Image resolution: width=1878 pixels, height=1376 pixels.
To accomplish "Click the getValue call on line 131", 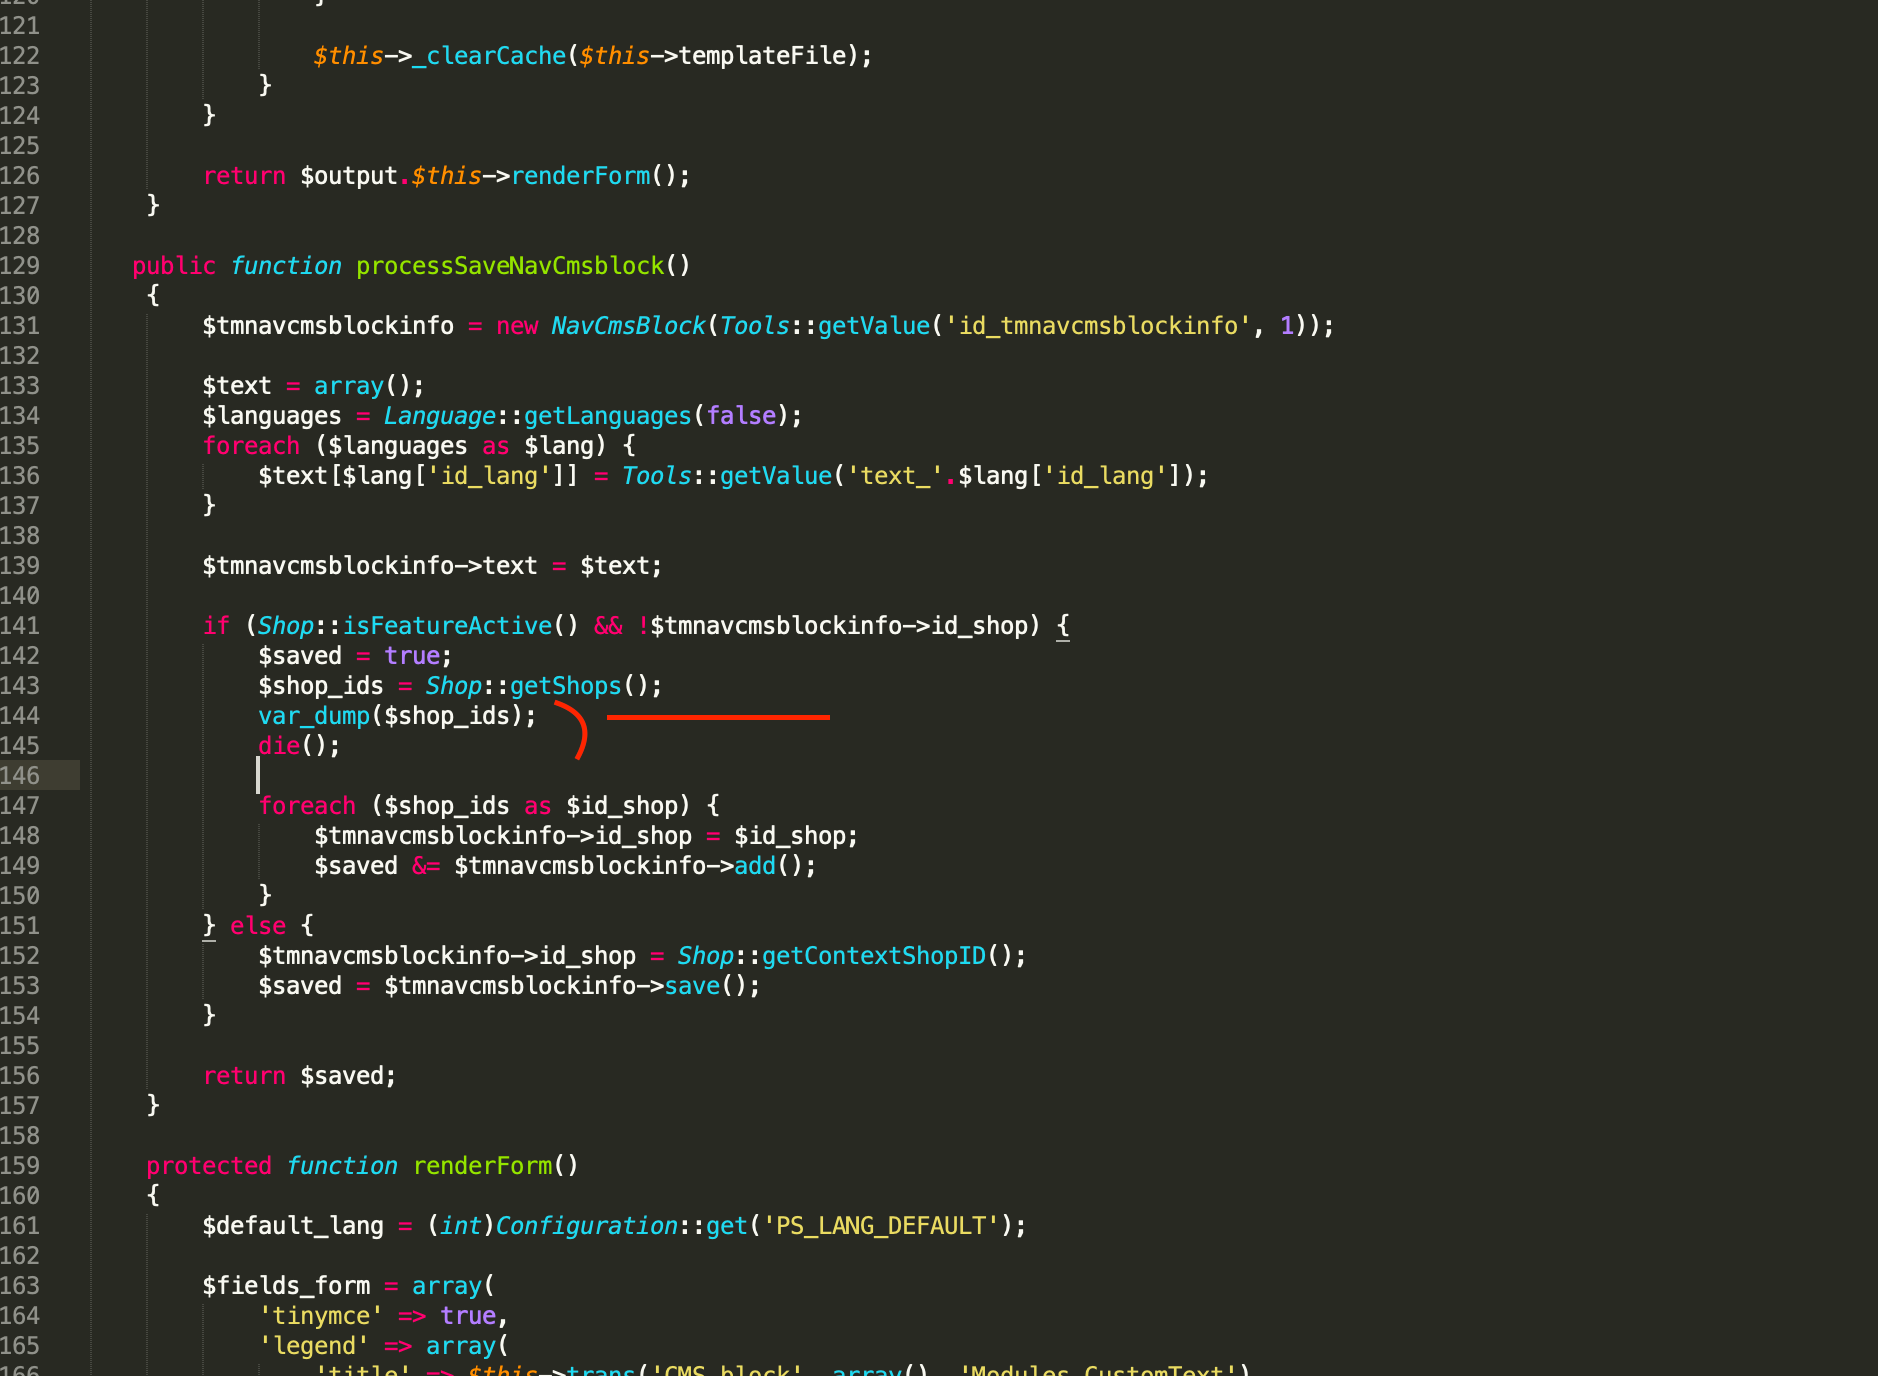I will (x=874, y=326).
